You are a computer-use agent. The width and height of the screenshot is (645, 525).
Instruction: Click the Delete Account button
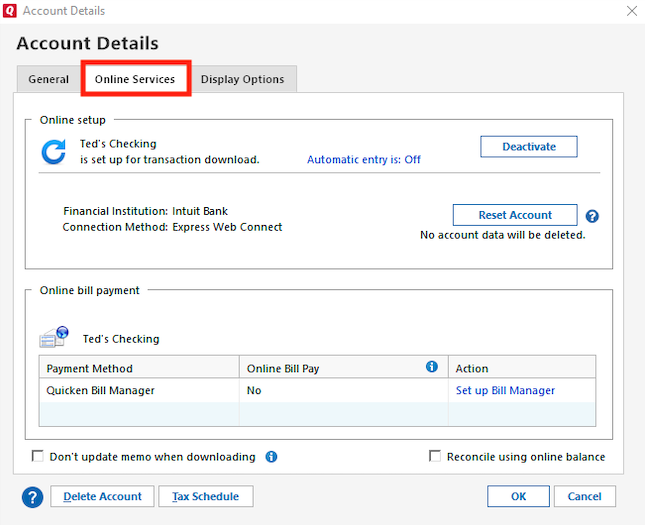[x=102, y=496]
